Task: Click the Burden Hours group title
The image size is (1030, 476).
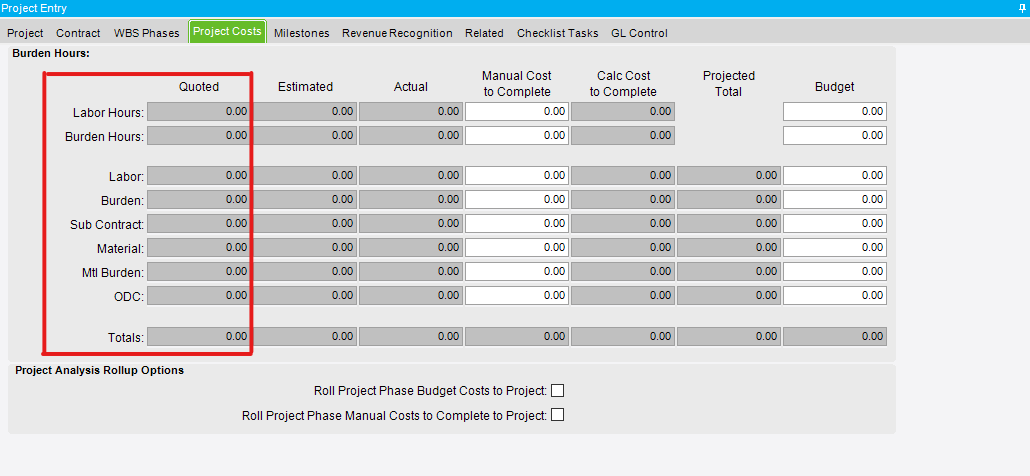Action: coord(51,54)
